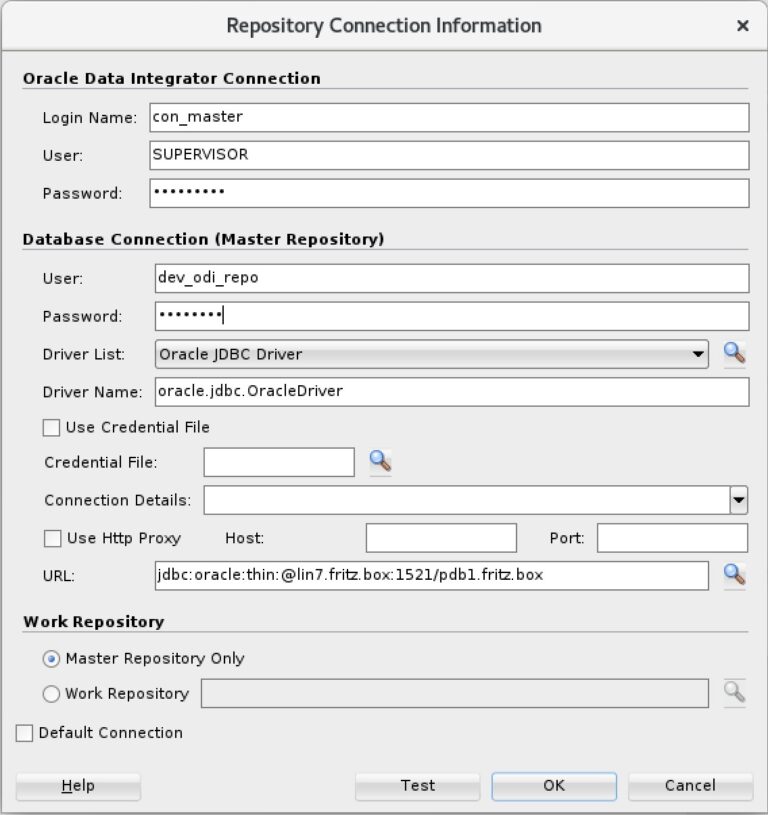Click the Driver Name text field

452,392
